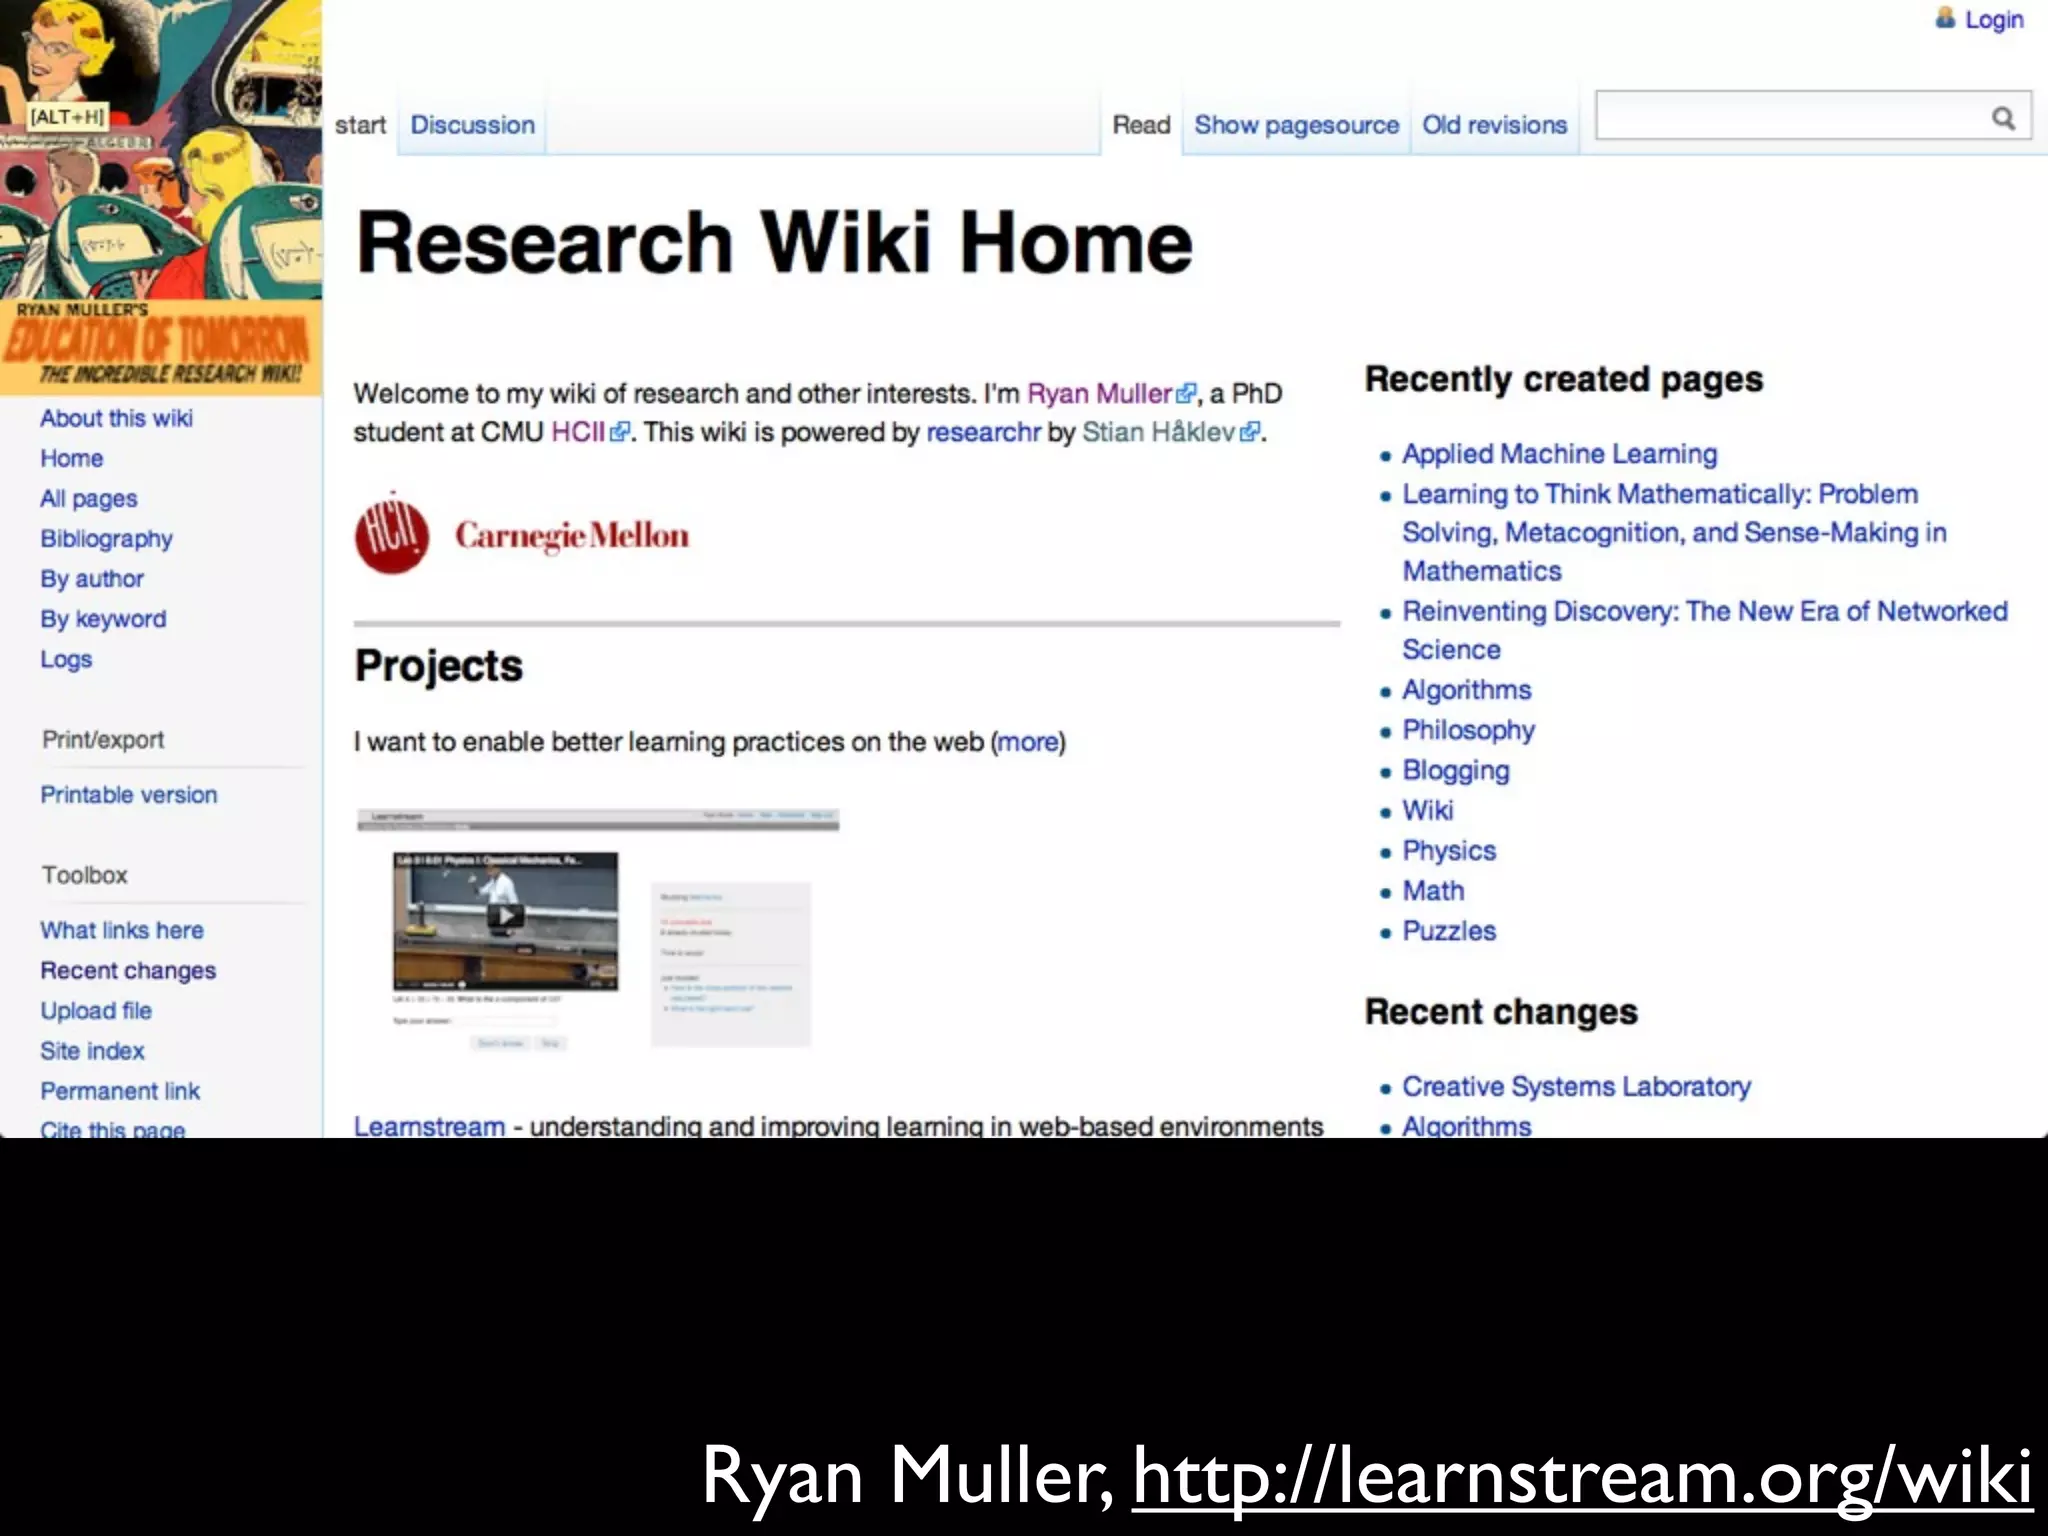Open Reinventing Discovery page

click(x=1704, y=630)
